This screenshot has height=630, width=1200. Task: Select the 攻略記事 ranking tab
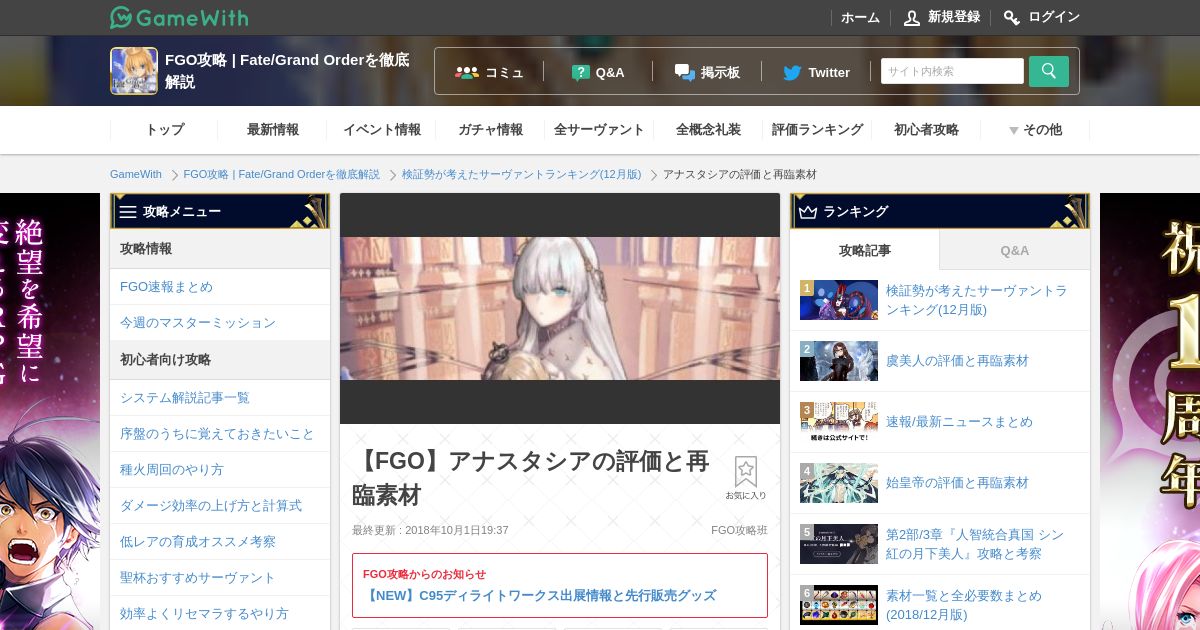point(865,250)
